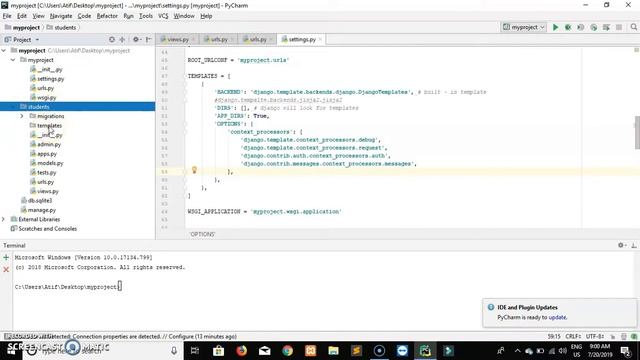Switch to the settings.py editor tab
The height and width of the screenshot is (360, 640).
click(302, 40)
